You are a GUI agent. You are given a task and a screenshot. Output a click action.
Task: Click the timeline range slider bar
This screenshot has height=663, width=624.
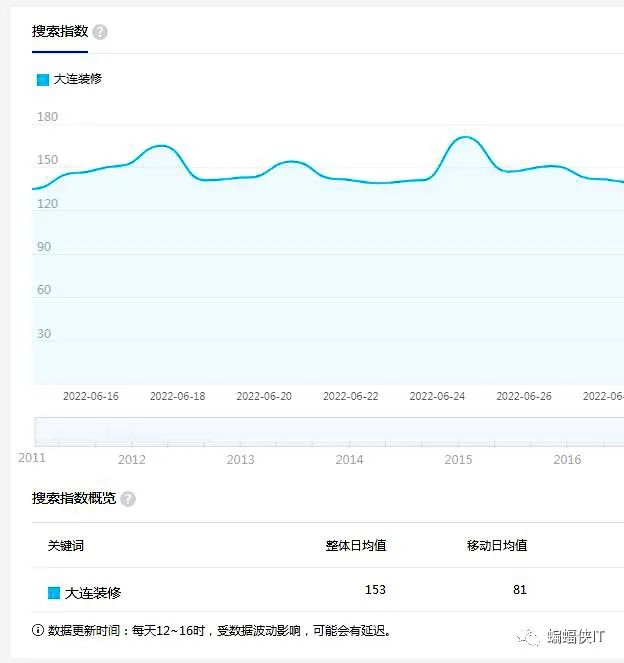coord(329,431)
